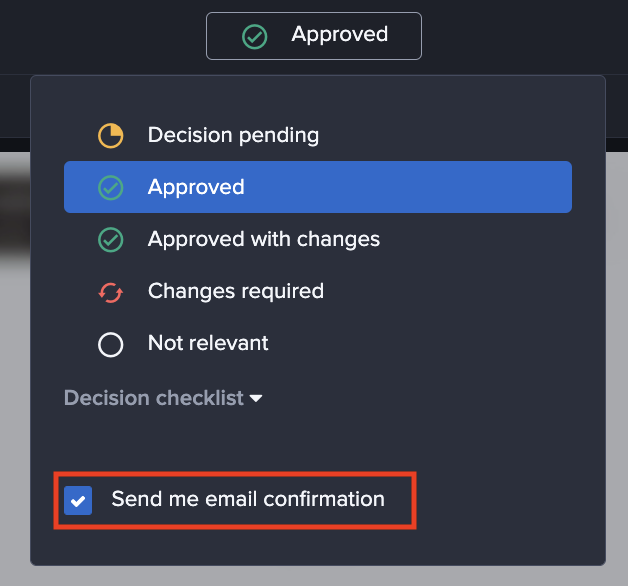Select the Approved with changes option
628x586 pixels.
tap(264, 240)
